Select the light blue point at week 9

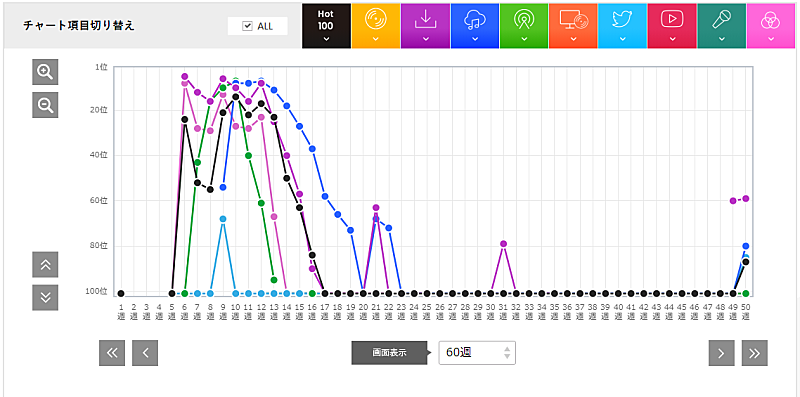223,219
